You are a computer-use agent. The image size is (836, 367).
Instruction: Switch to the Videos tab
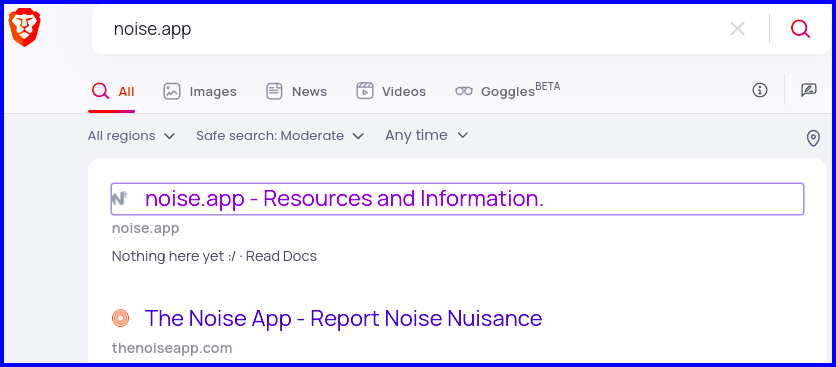coord(391,92)
